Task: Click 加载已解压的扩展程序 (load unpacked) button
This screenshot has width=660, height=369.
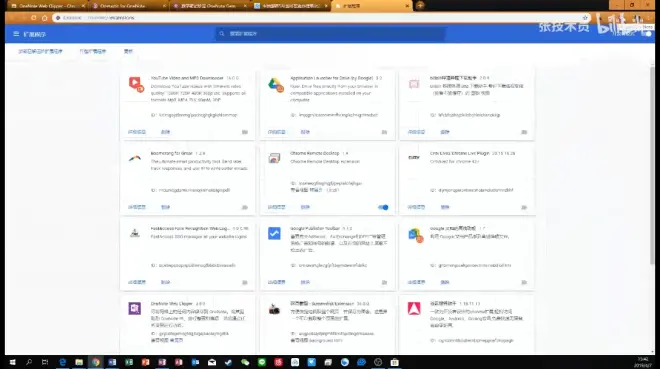Action: (x=40, y=51)
